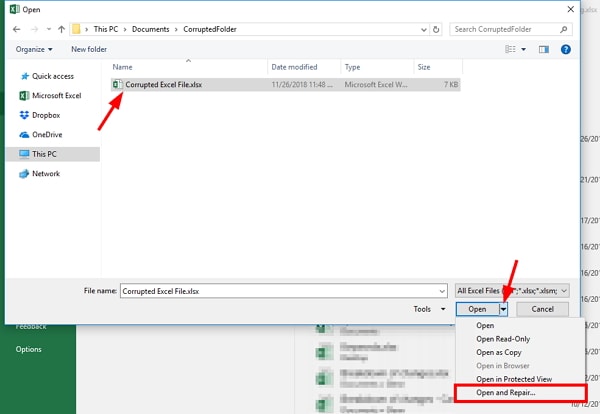
Task: Toggle the preview pane icon
Action: [x=544, y=49]
